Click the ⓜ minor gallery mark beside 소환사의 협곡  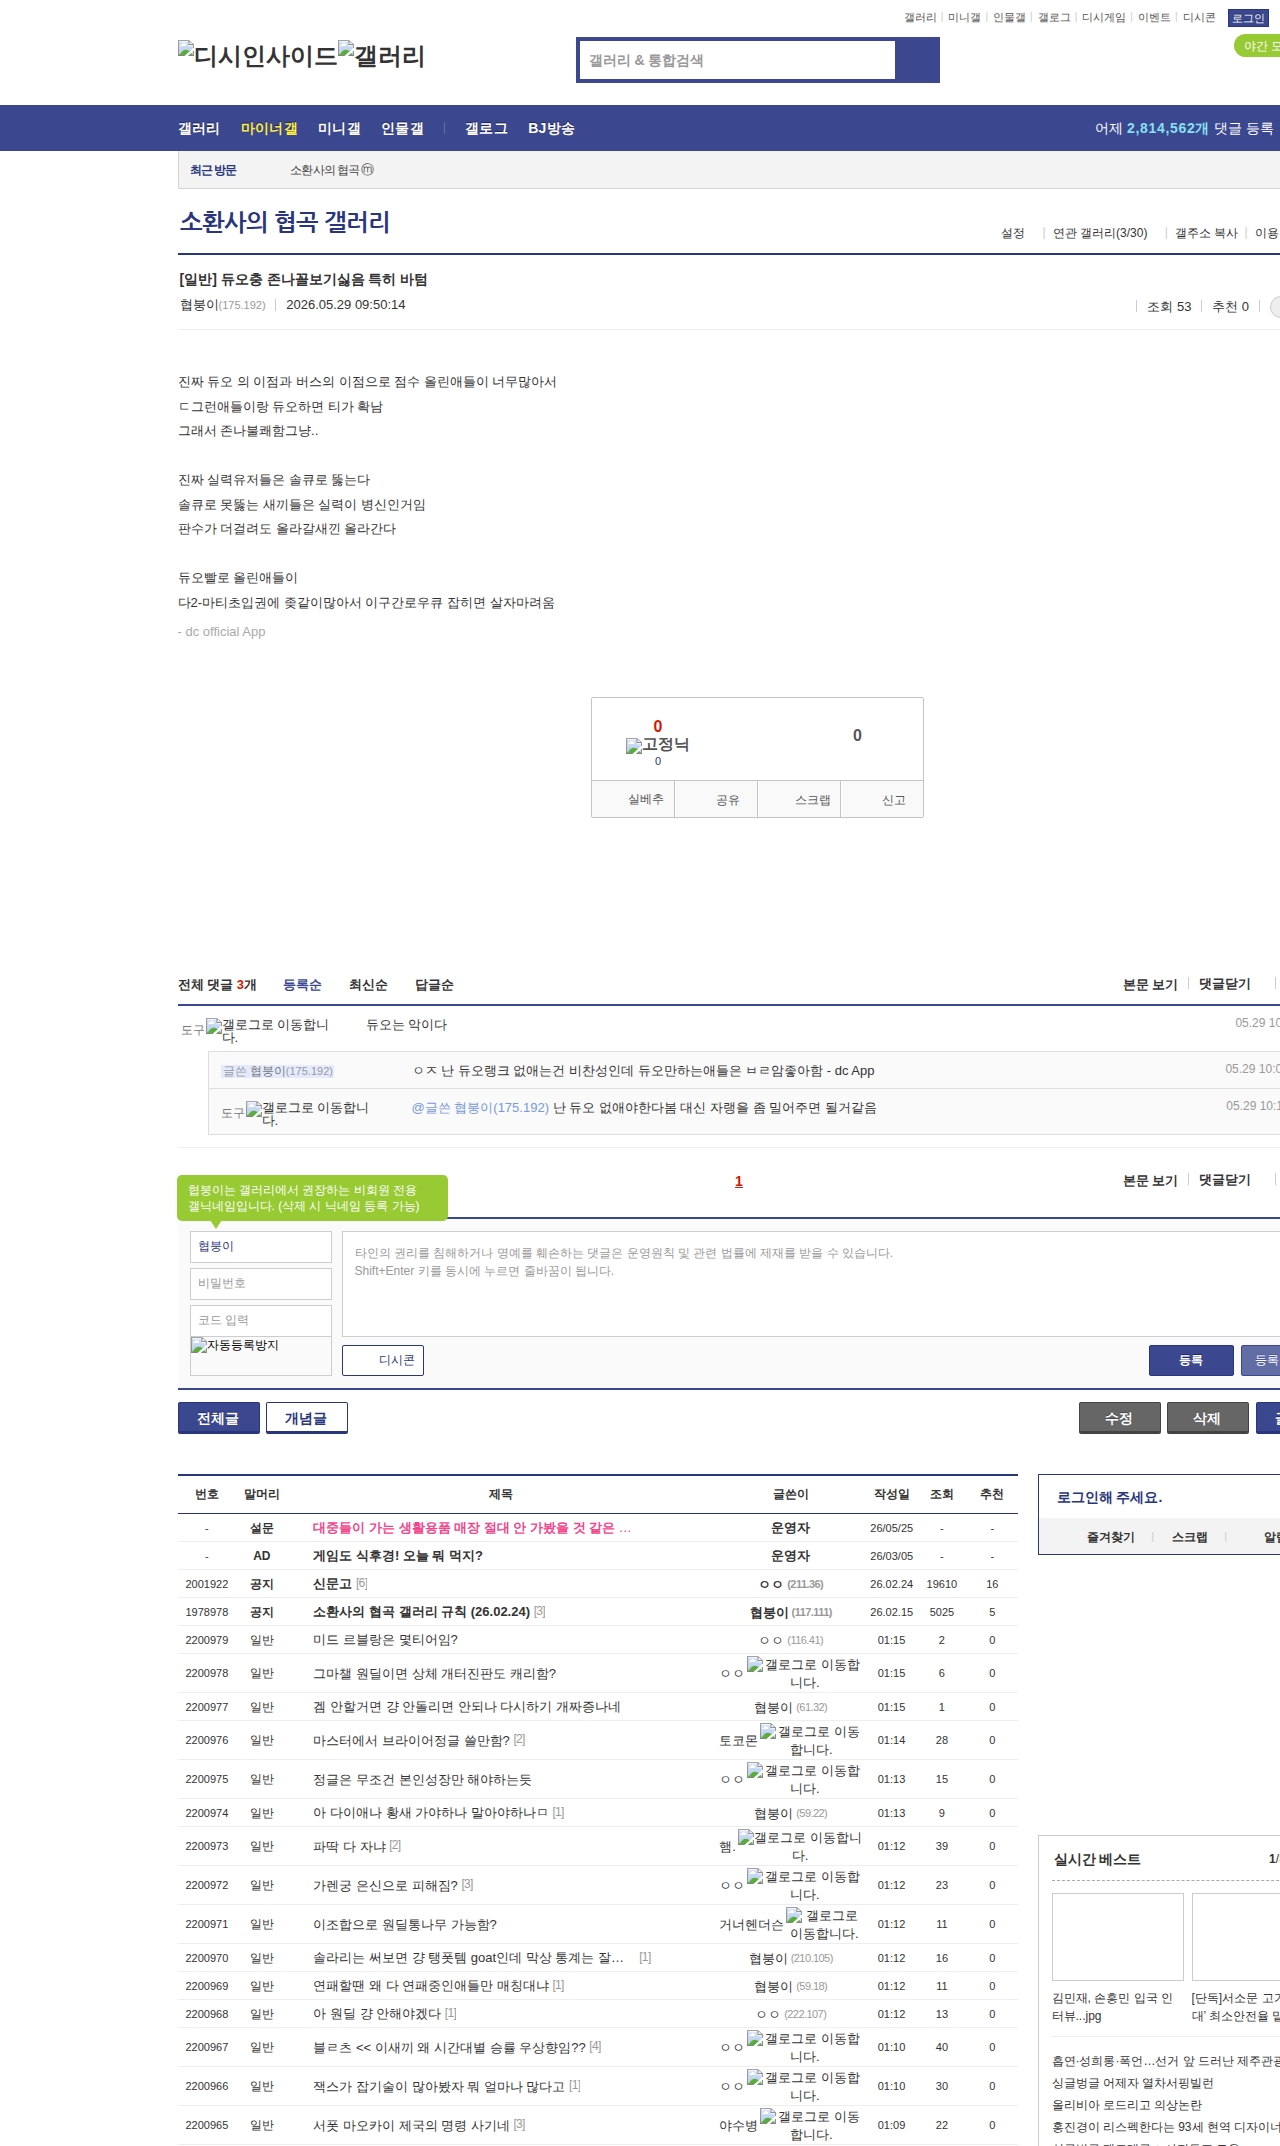point(367,170)
